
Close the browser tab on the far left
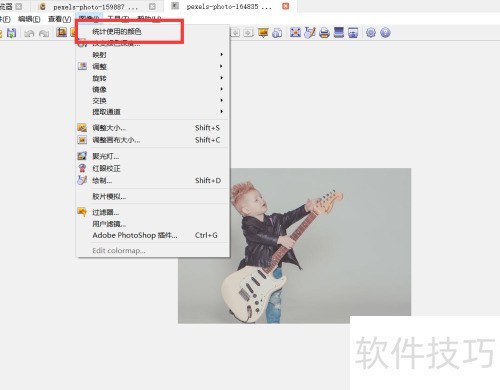tap(19, 6)
